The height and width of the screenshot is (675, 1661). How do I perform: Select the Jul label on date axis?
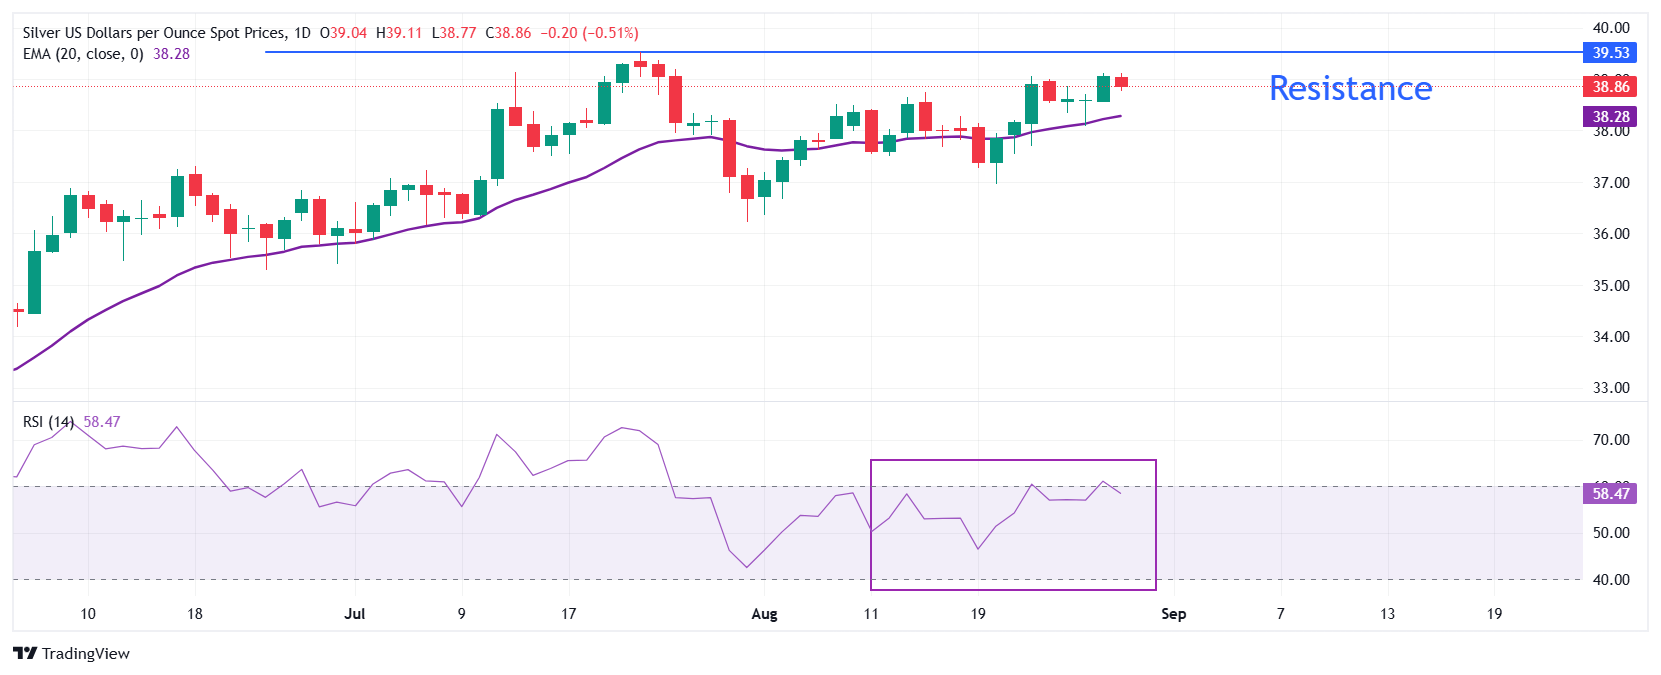[354, 614]
